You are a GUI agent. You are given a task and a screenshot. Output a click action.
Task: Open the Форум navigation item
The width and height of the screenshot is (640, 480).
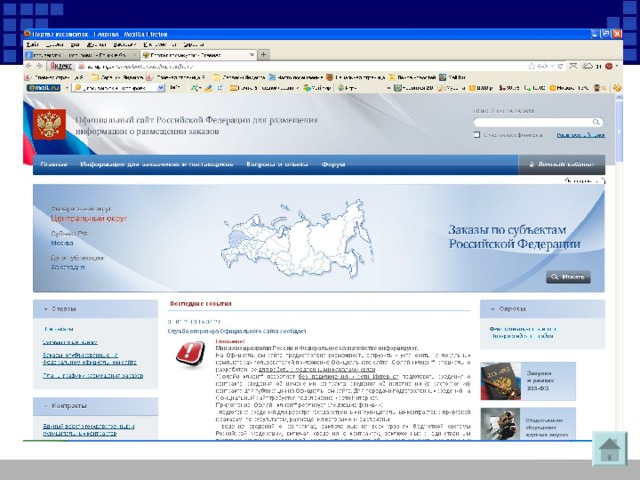(x=333, y=163)
